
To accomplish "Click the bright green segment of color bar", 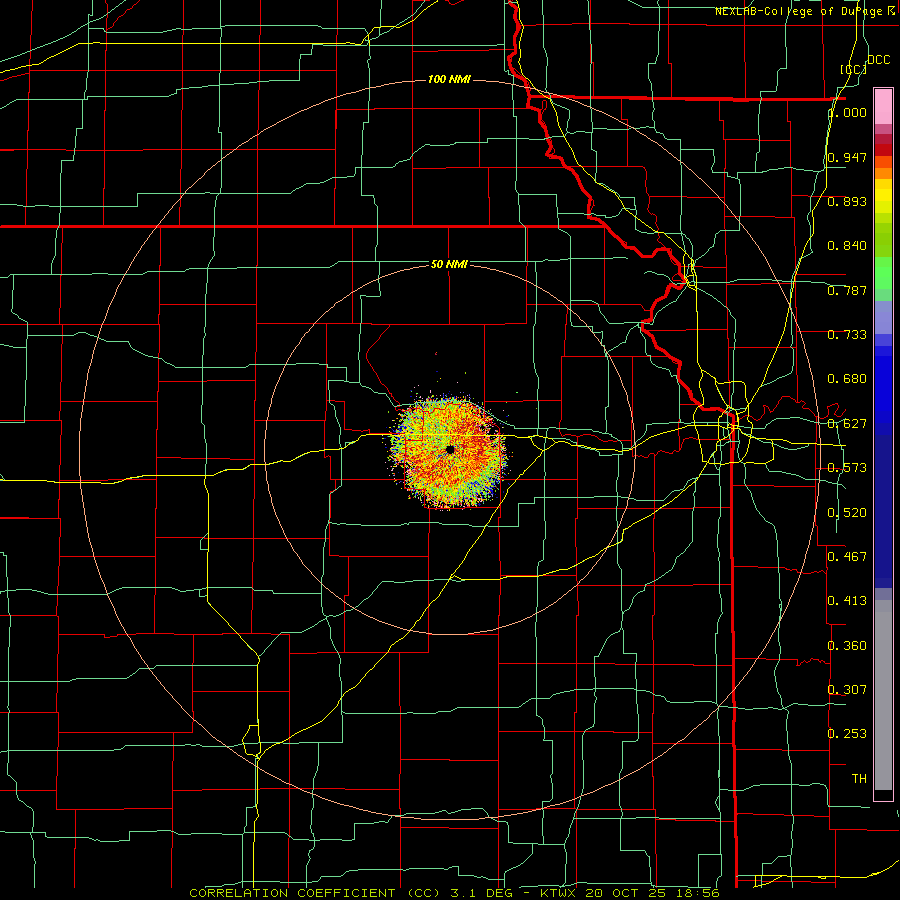I will (883, 273).
